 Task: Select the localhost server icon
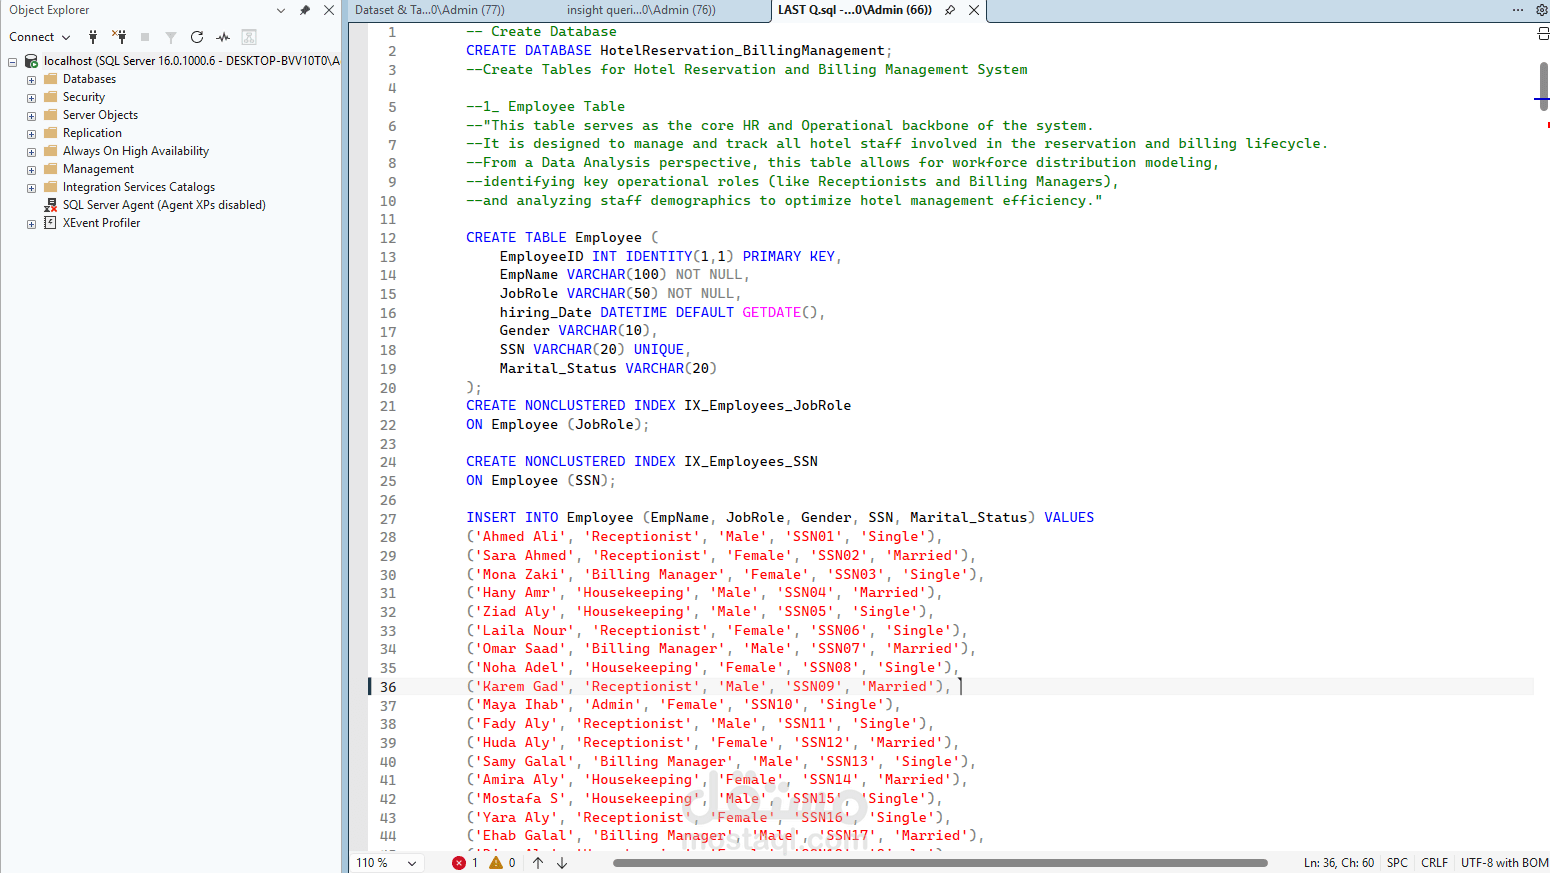click(31, 61)
